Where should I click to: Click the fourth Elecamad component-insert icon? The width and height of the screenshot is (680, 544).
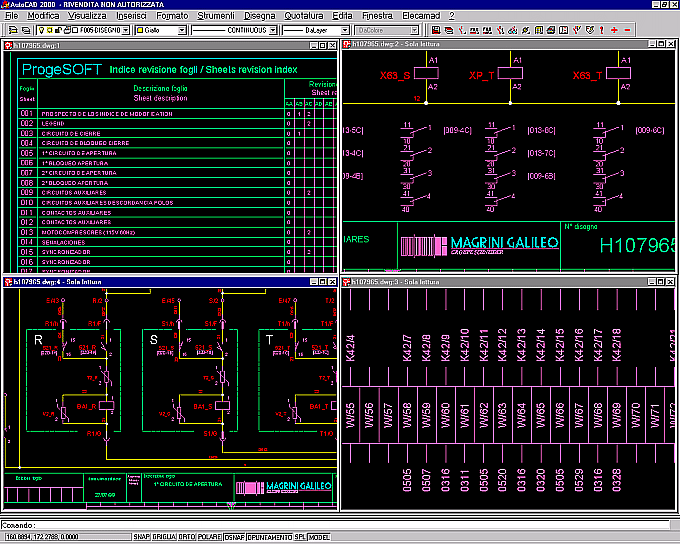[x=474, y=30]
